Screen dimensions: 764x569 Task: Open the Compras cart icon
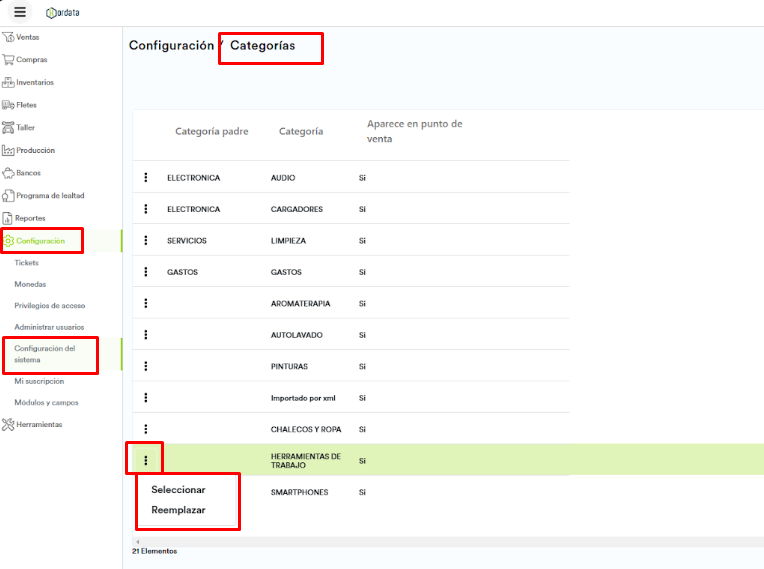[8, 60]
